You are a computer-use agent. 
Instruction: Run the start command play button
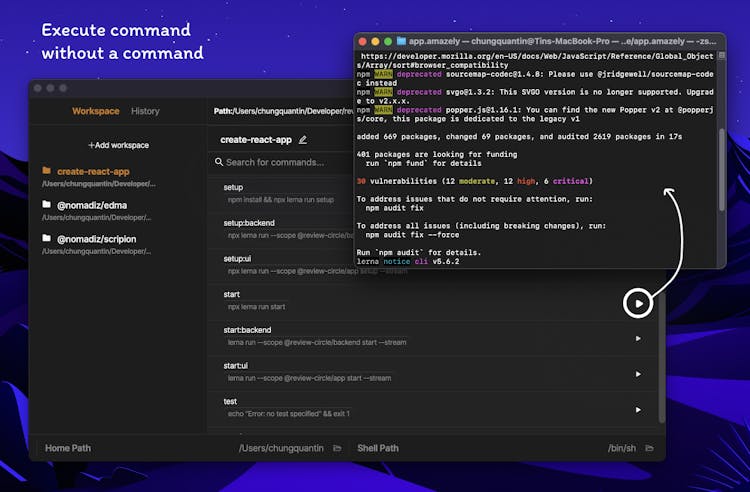pos(638,301)
